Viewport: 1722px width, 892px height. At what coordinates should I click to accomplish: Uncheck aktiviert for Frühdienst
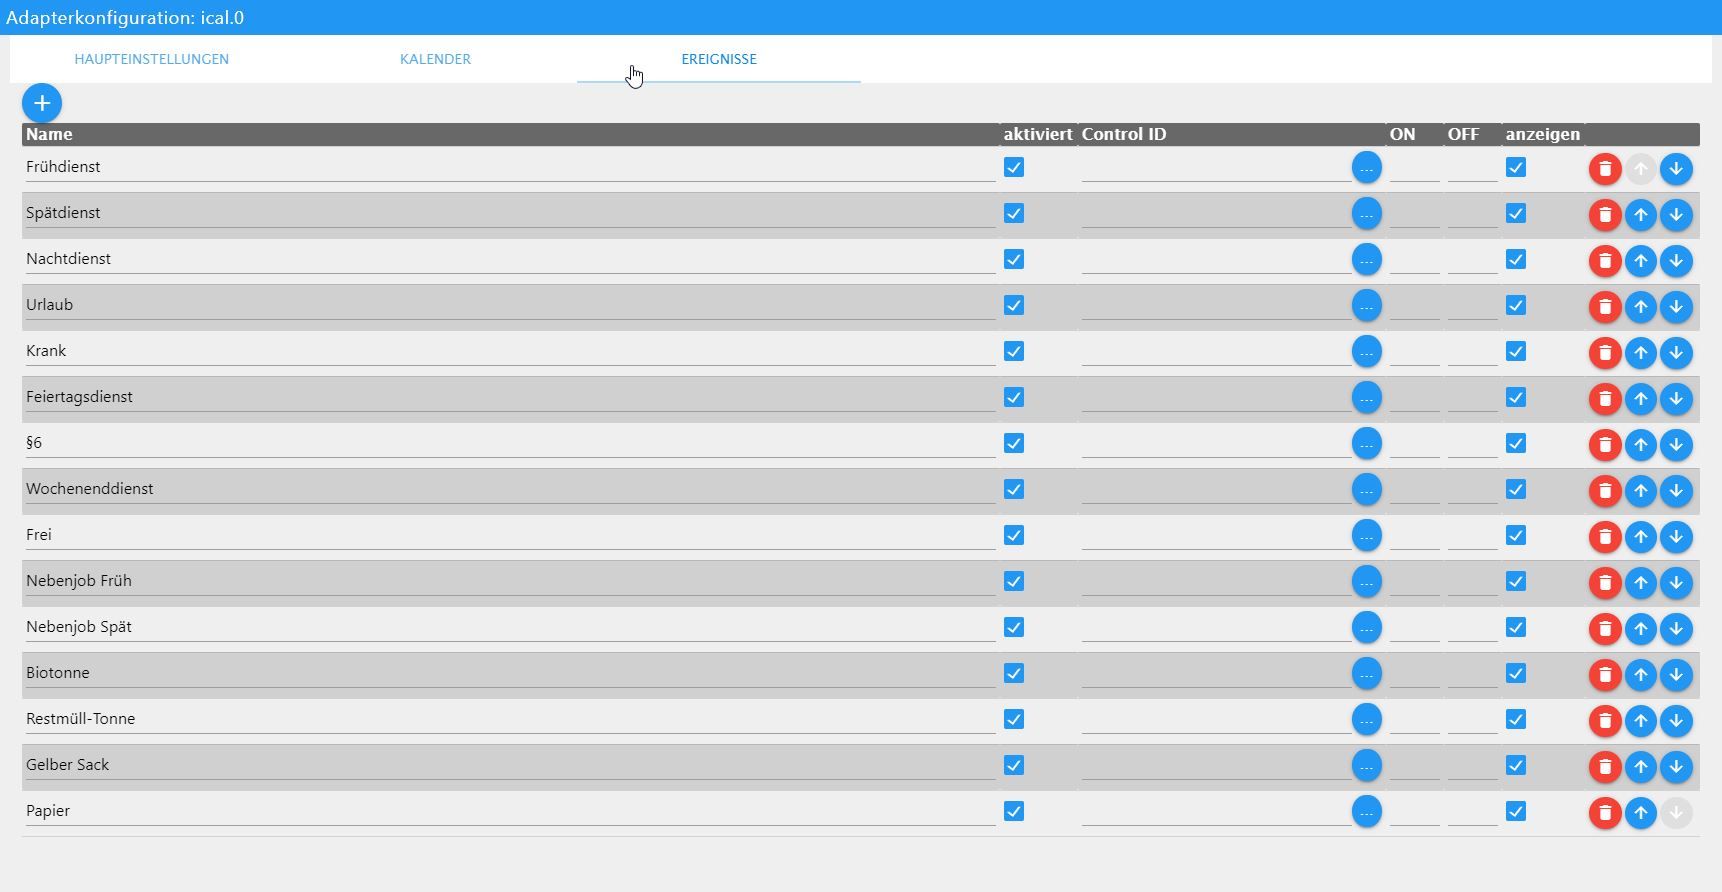[x=1014, y=167]
